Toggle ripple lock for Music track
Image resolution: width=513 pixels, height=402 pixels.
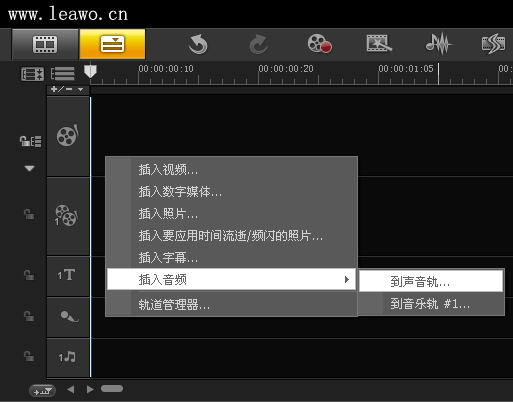(29, 356)
